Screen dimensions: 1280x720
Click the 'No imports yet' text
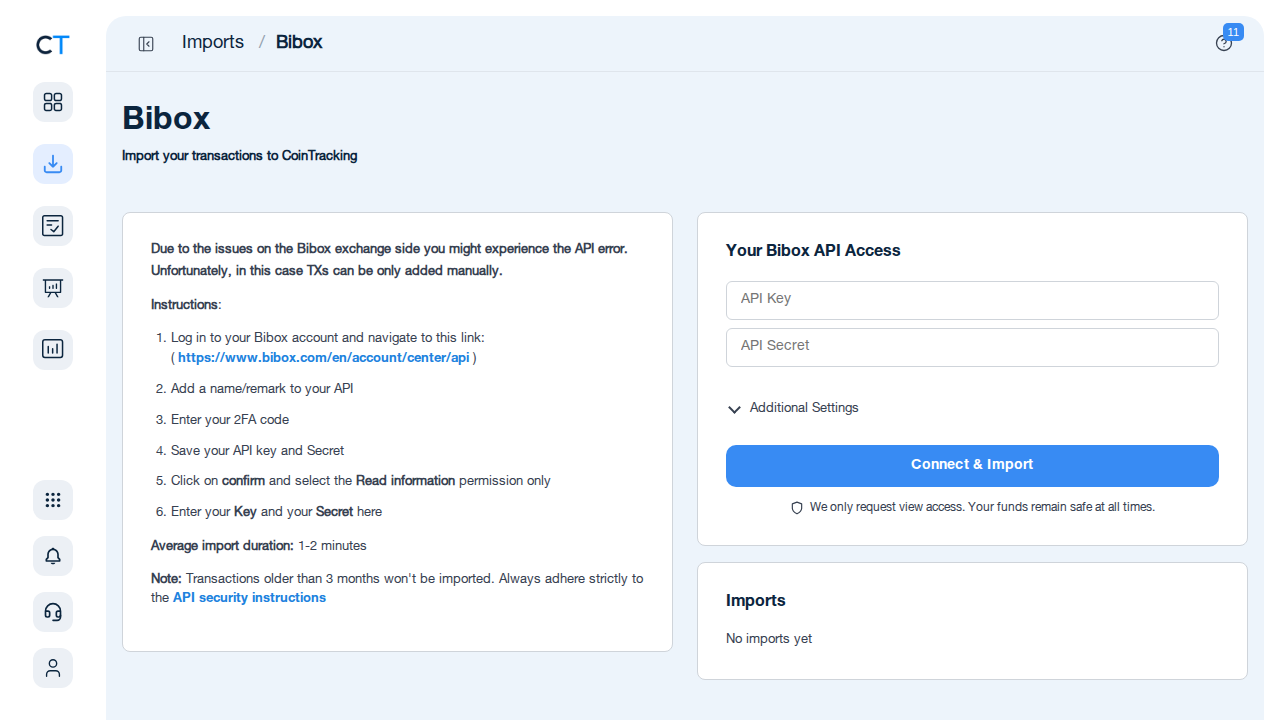point(769,639)
